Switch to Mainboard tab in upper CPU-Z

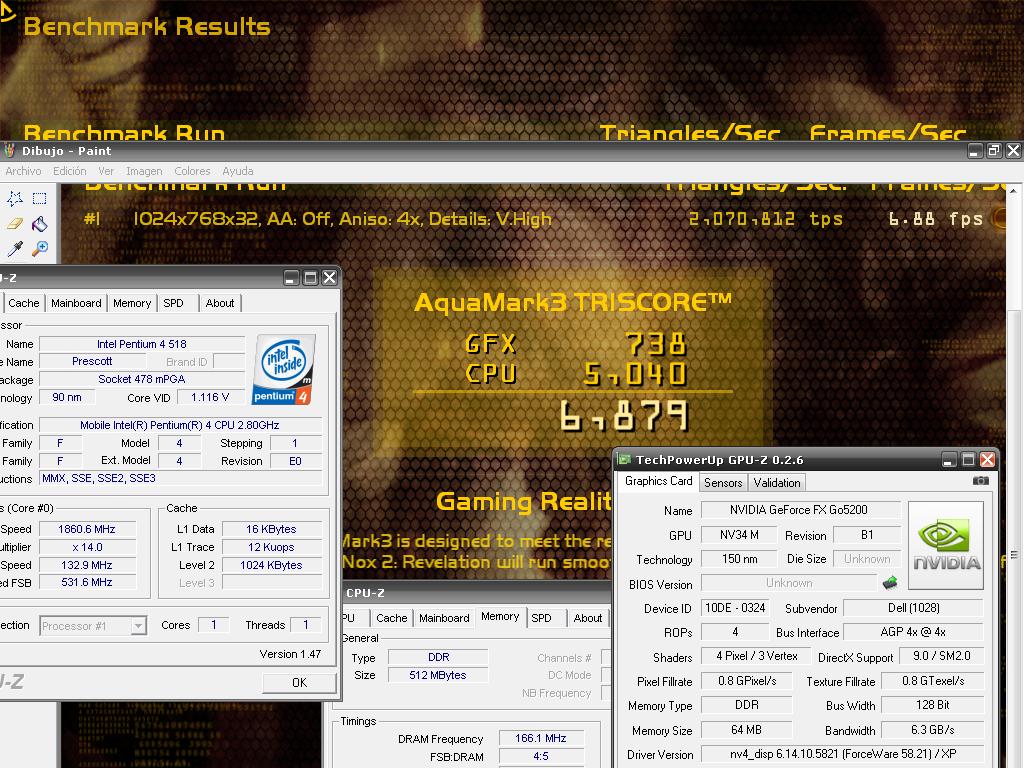[76, 303]
